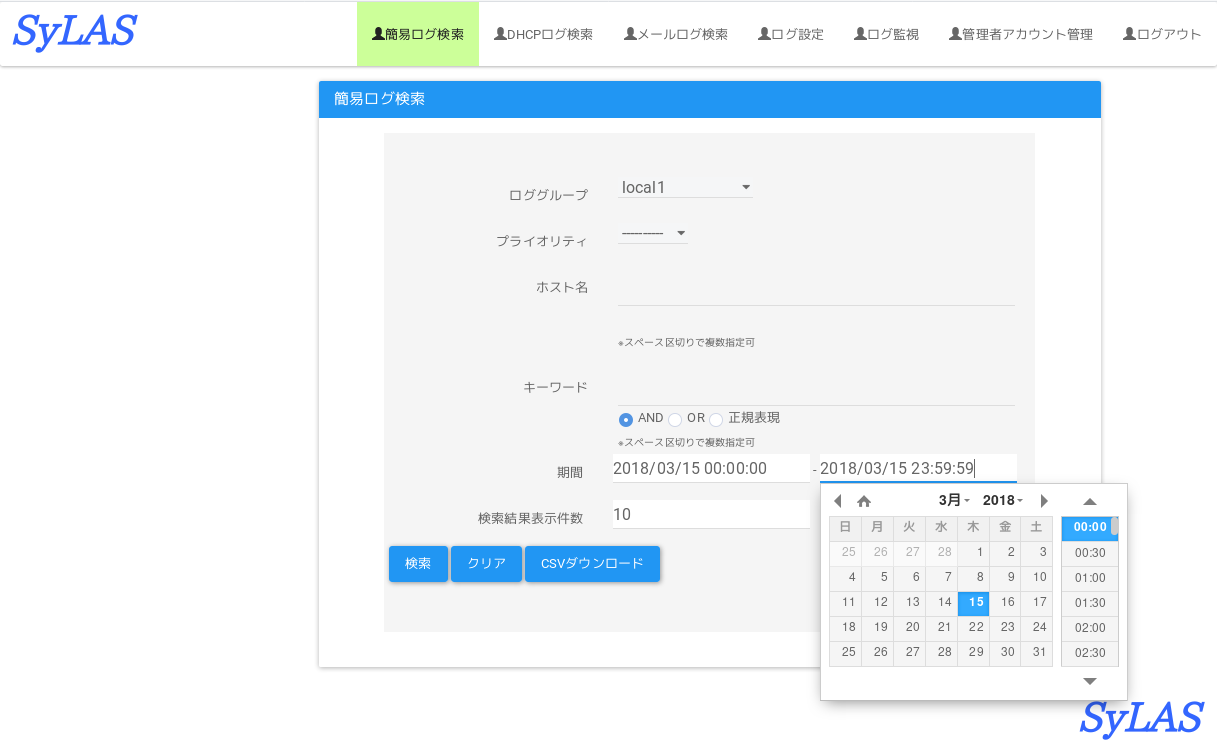Select the 正規表現 radio button

(716, 420)
